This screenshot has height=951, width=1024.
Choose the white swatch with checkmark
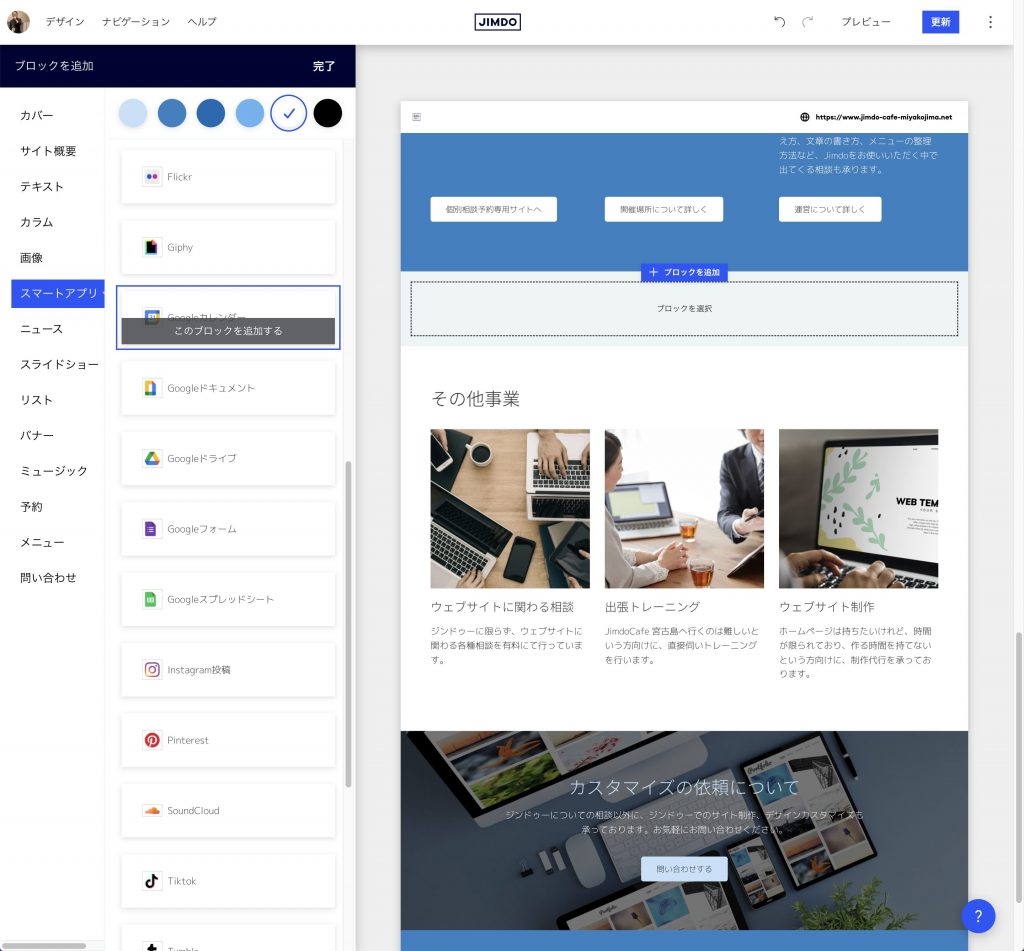pos(289,113)
